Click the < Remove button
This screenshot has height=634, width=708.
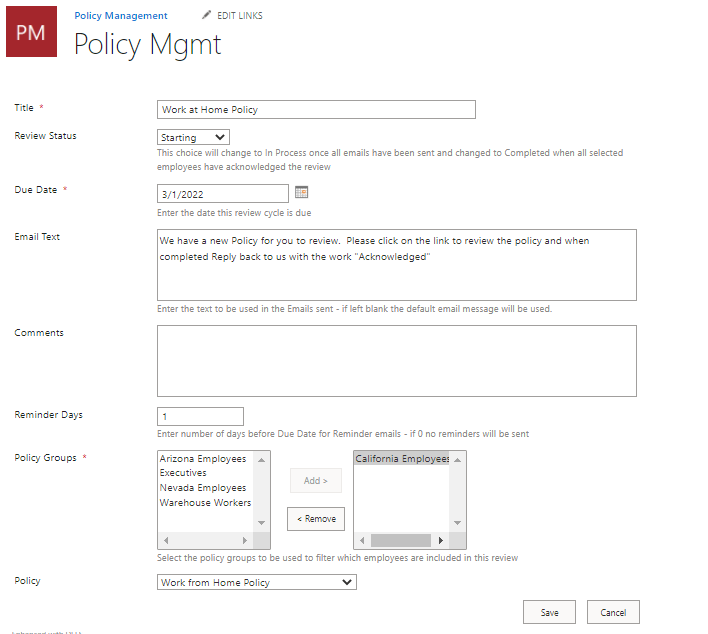[x=316, y=519]
